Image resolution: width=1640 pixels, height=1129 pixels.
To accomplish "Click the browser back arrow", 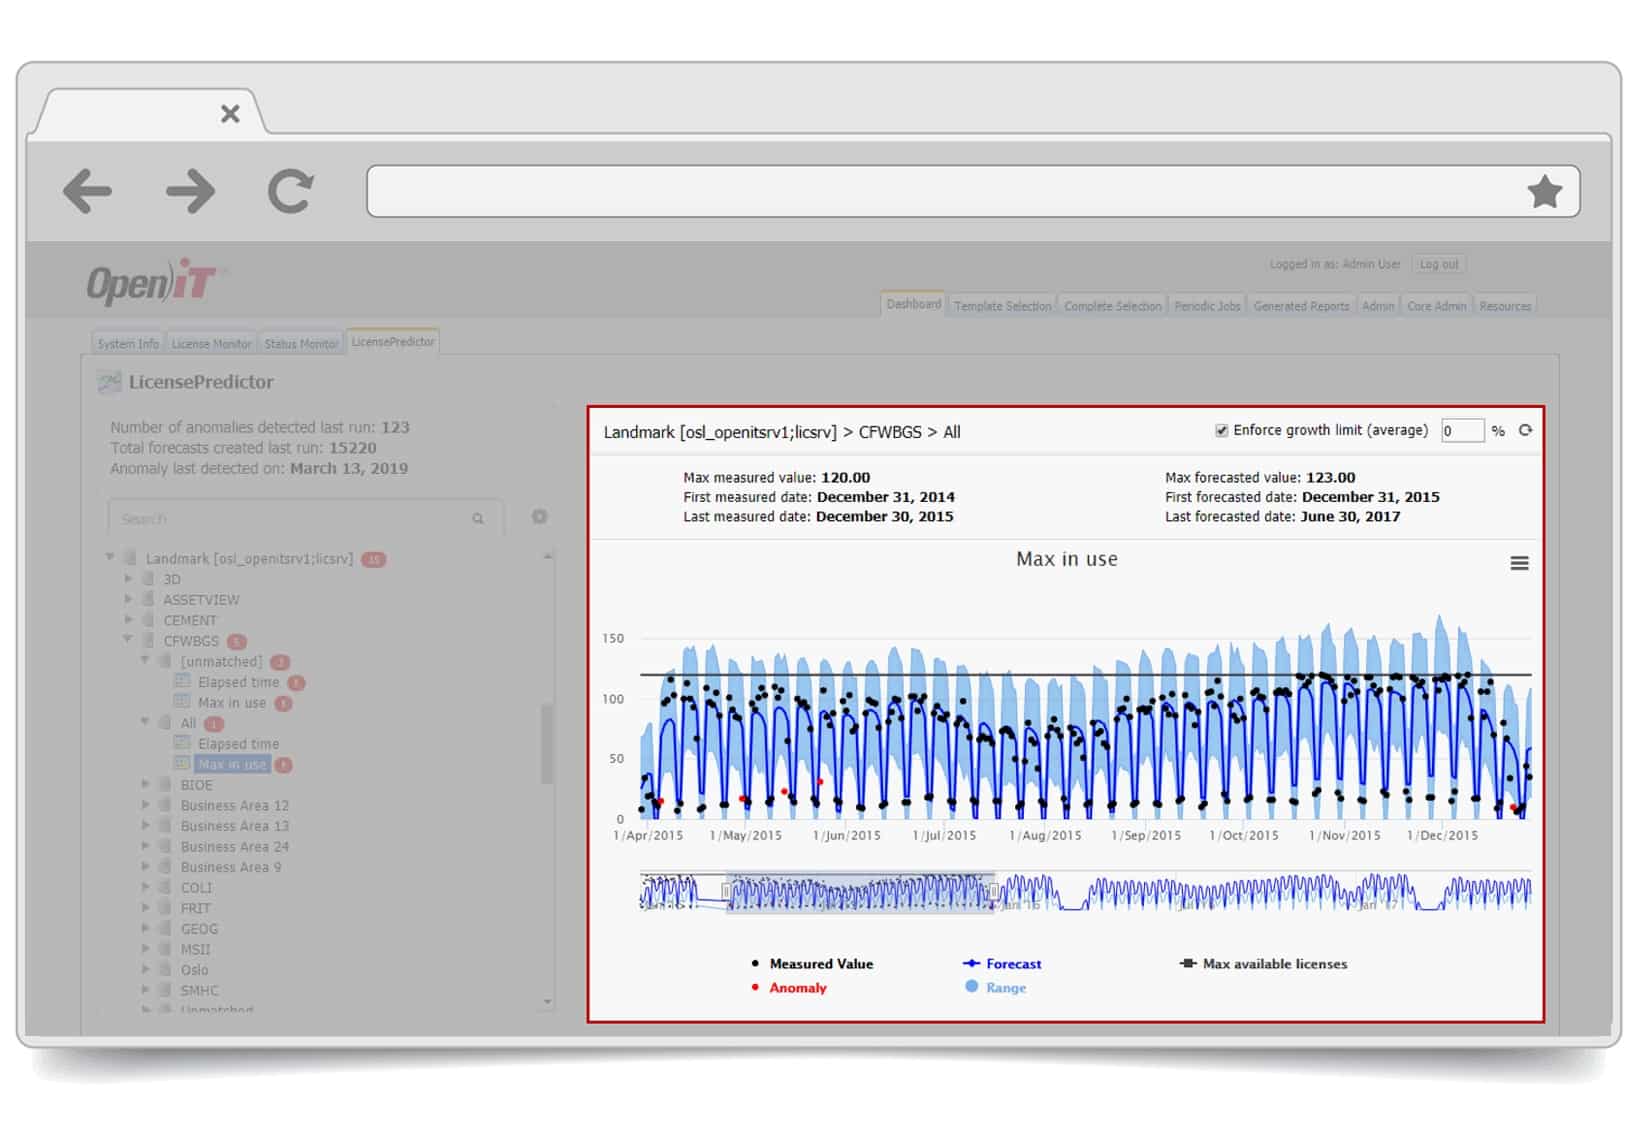I will click(x=87, y=191).
